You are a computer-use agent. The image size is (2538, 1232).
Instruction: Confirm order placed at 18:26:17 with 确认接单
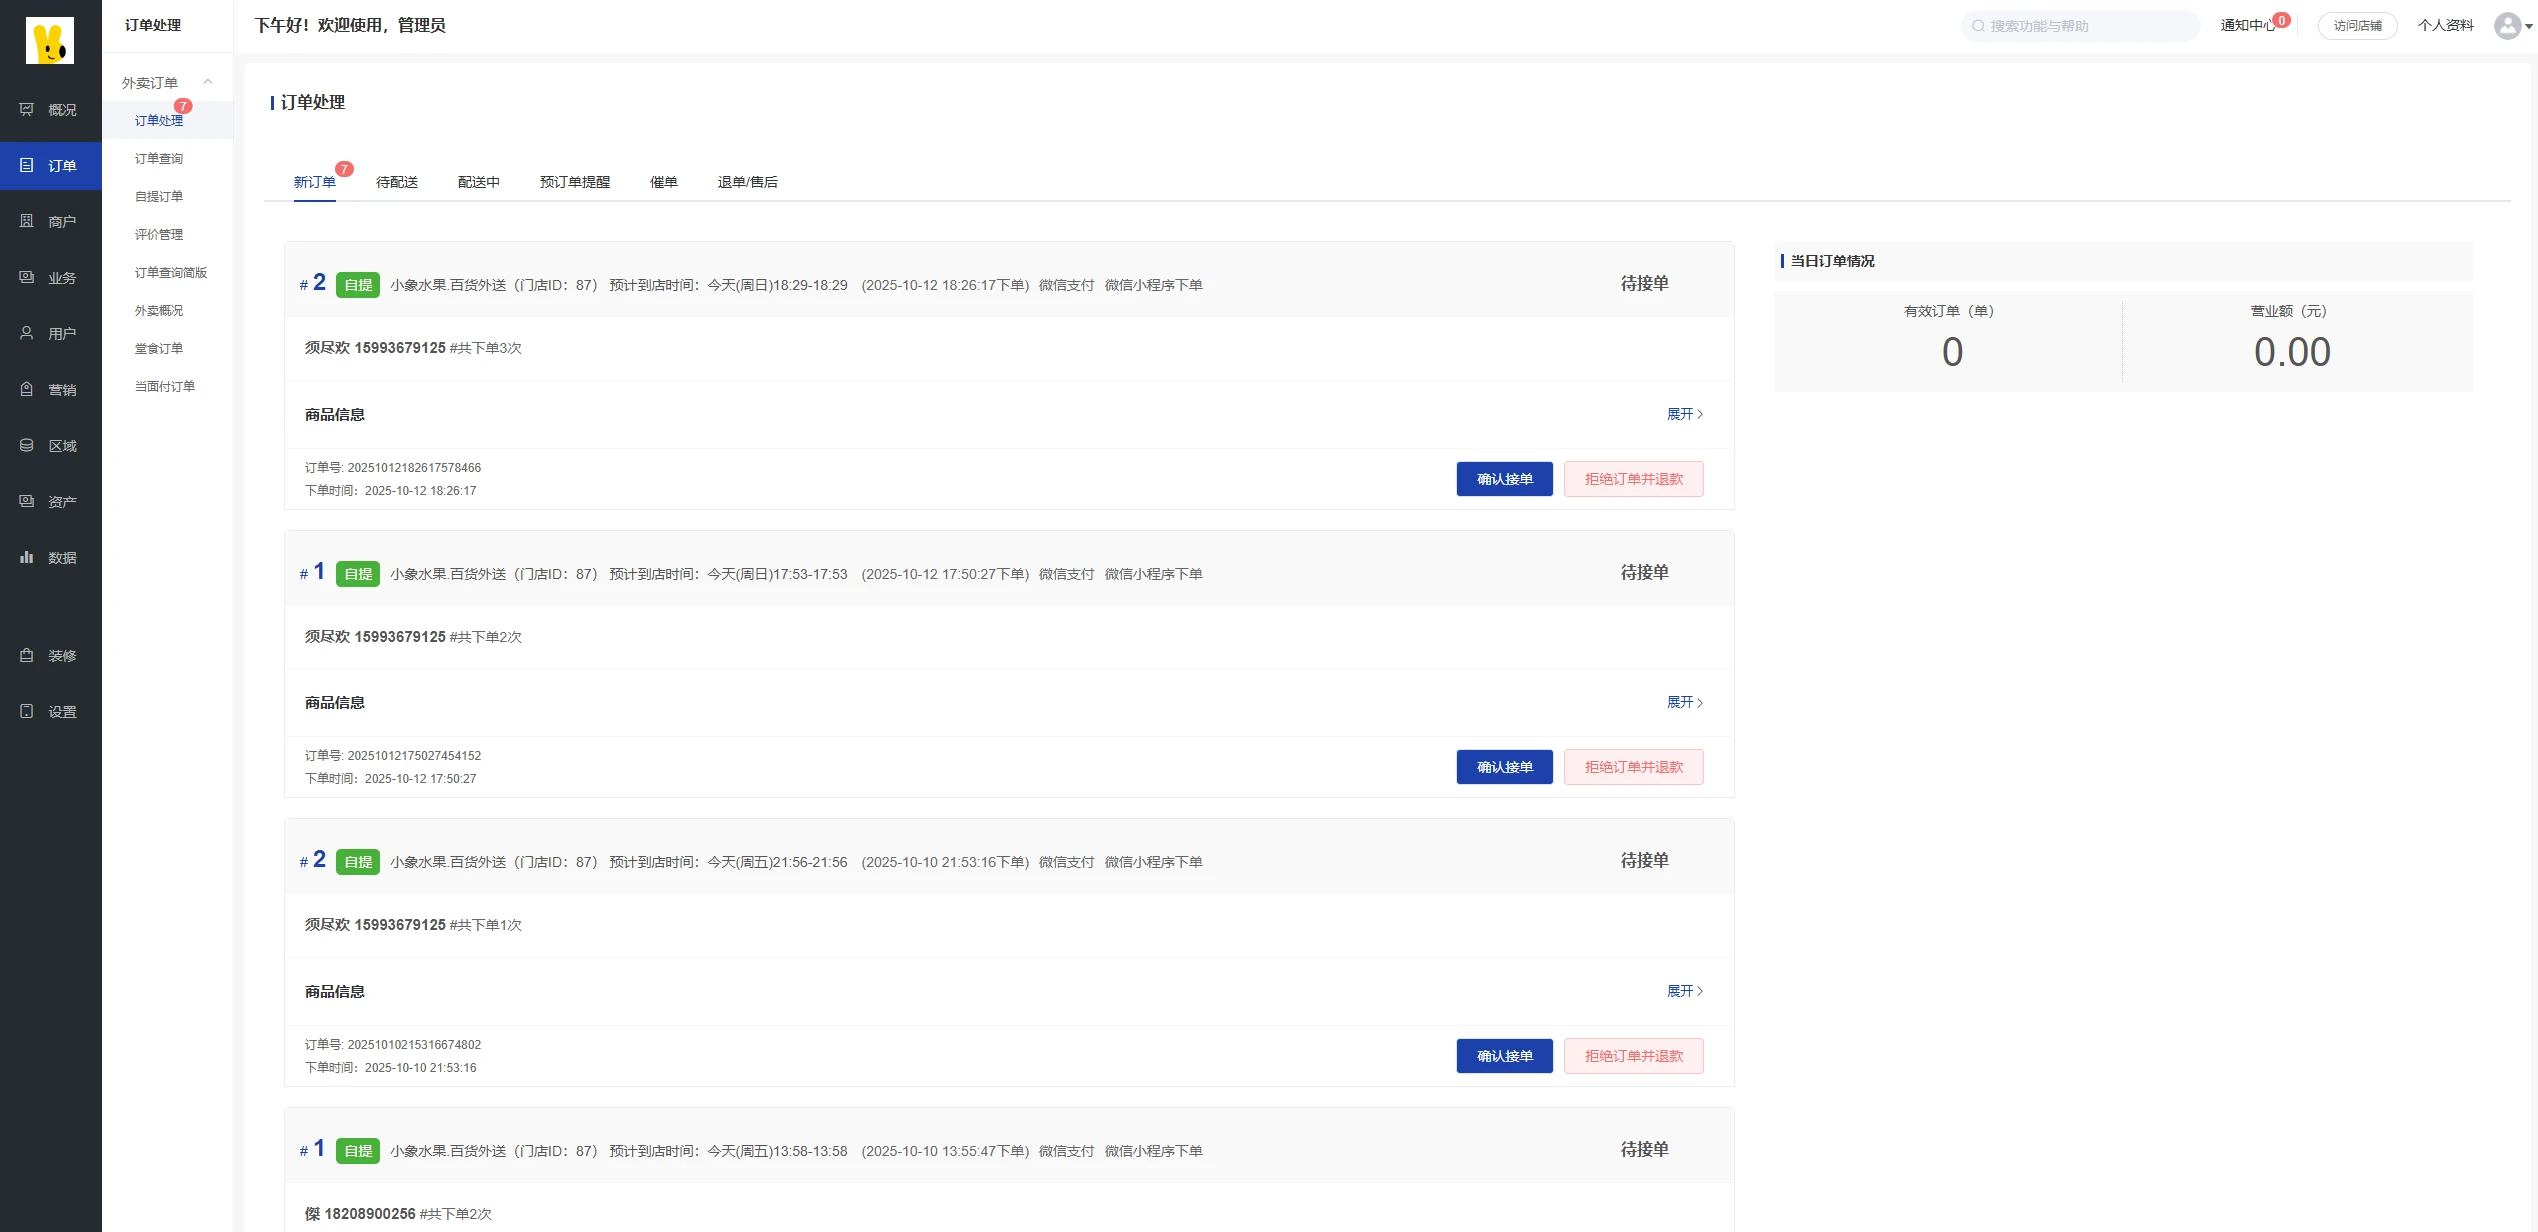[x=1504, y=479]
